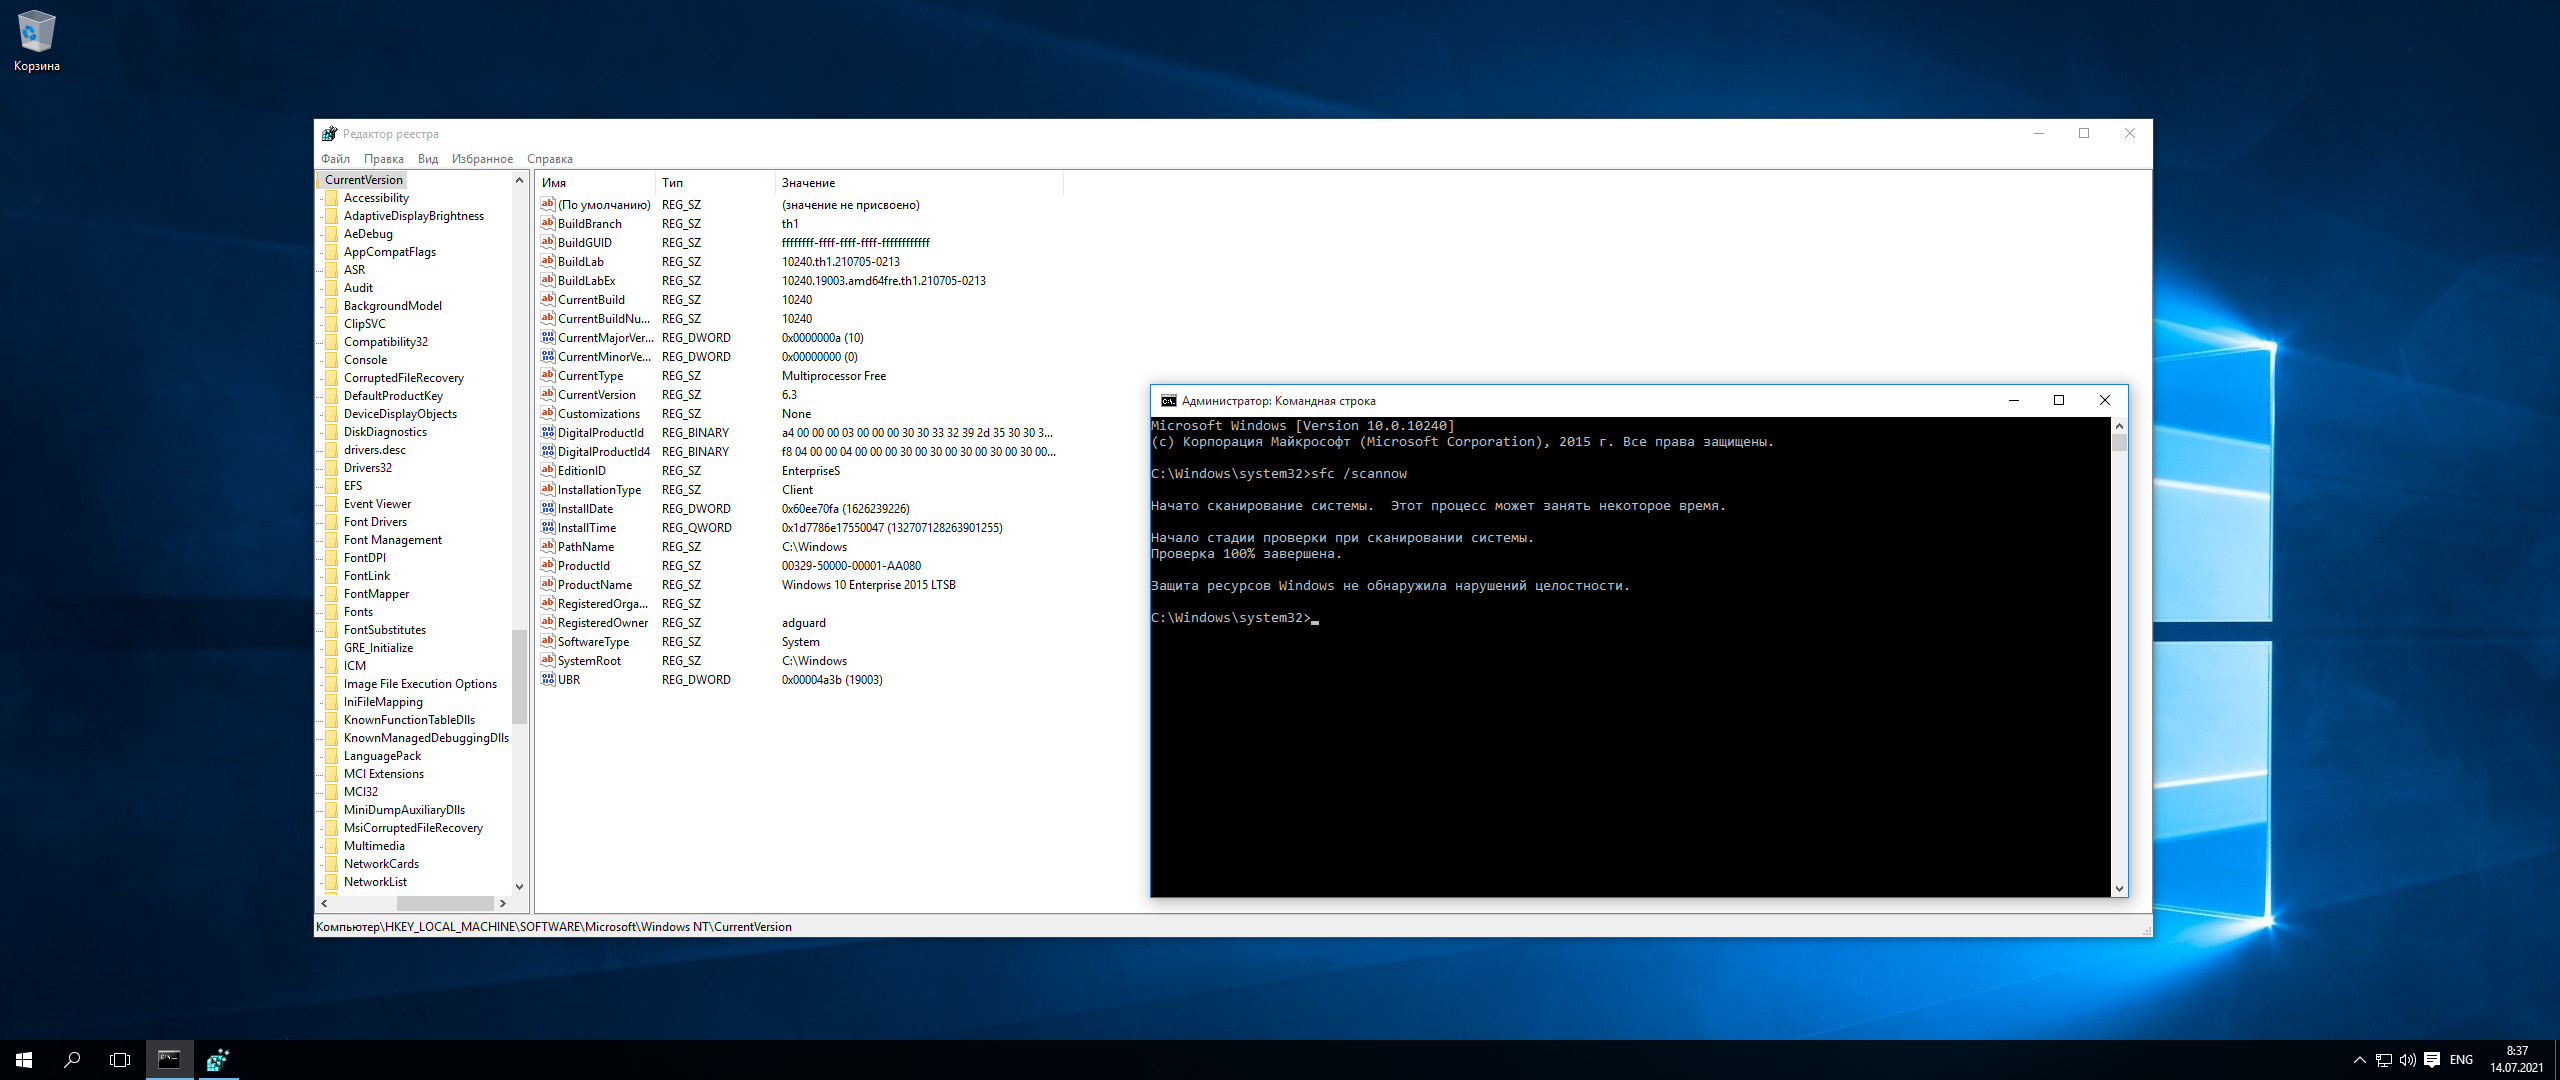The width and height of the screenshot is (2560, 1080).
Task: Click the registry path in status bar
Action: pyautogui.click(x=554, y=927)
